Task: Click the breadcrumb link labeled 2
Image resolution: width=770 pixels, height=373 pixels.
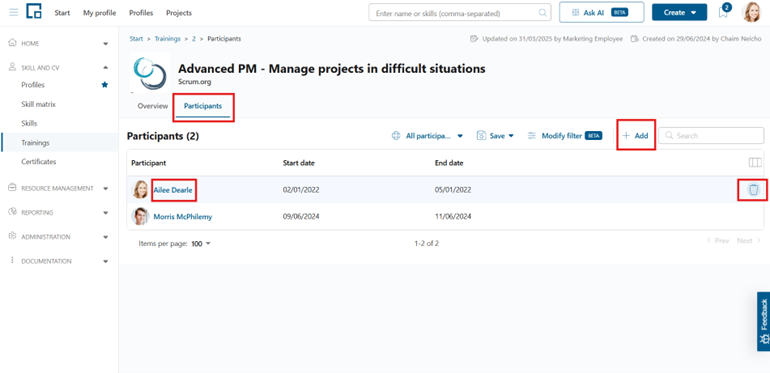Action: [x=193, y=38]
